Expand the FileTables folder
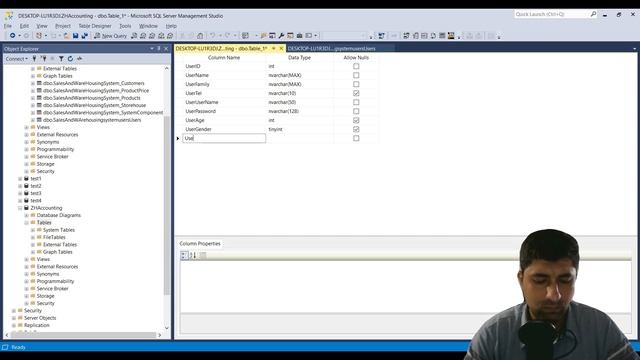Screen dimensions: 640x360 point(33,238)
